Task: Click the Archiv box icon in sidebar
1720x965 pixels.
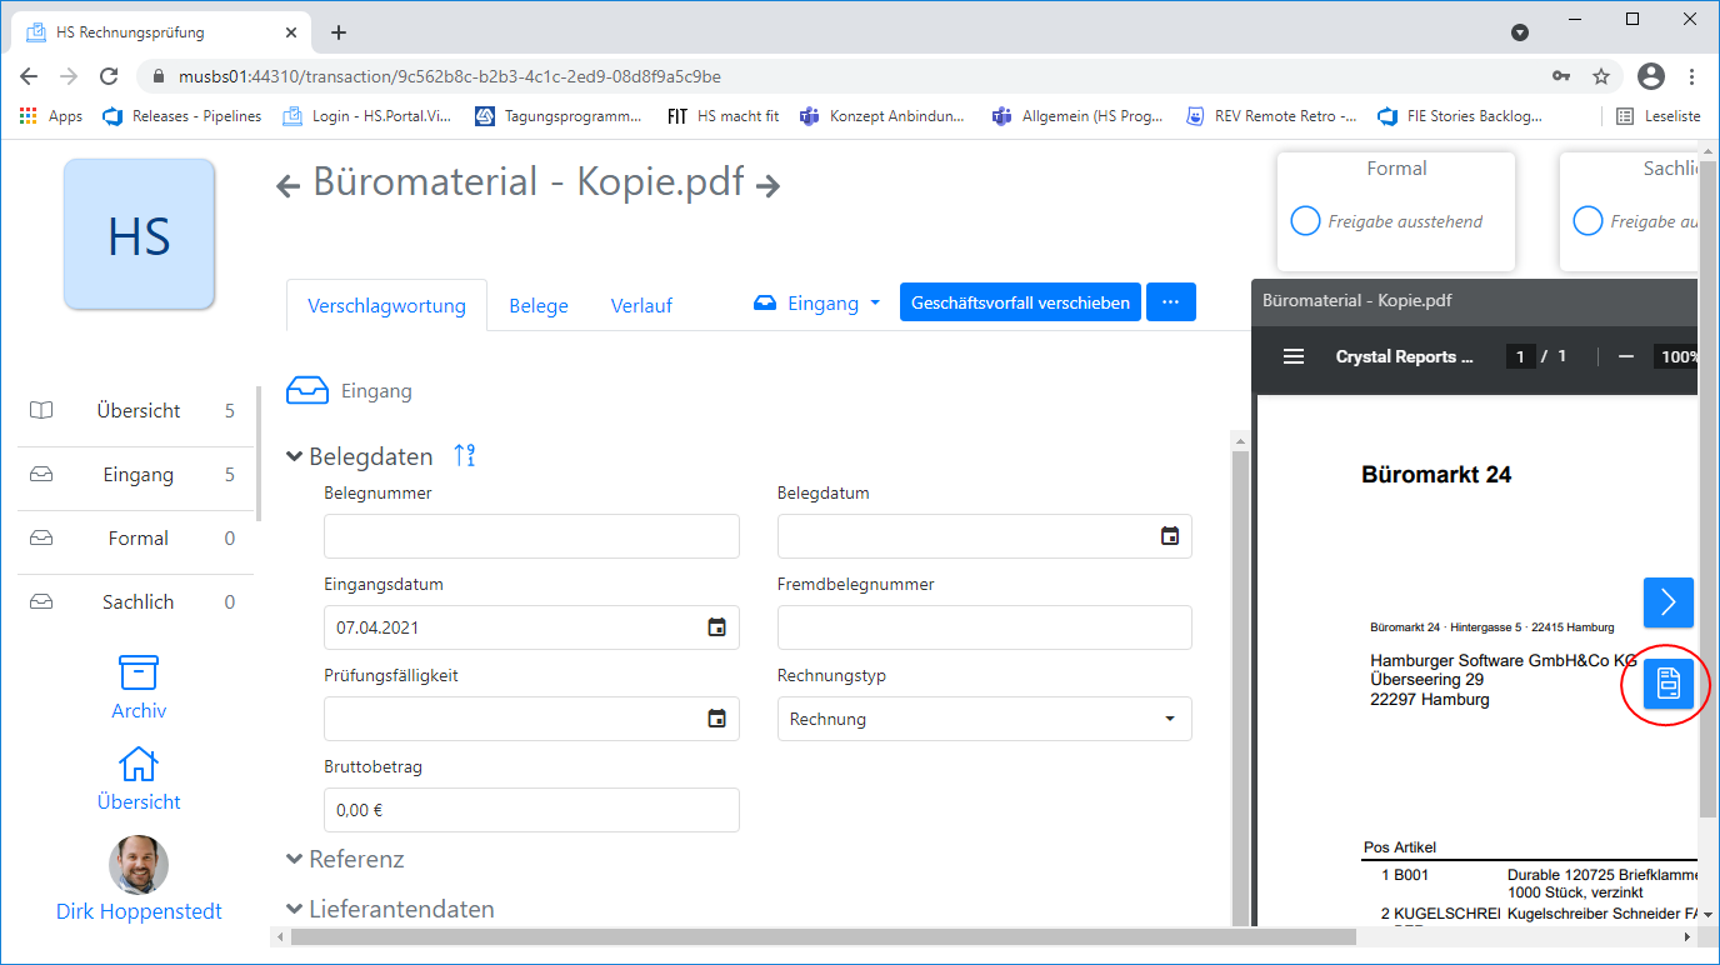Action: coord(138,673)
